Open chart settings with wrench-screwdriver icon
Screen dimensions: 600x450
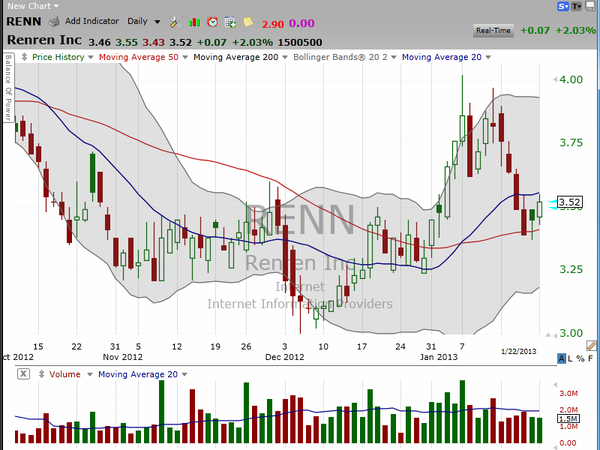[x=176, y=22]
